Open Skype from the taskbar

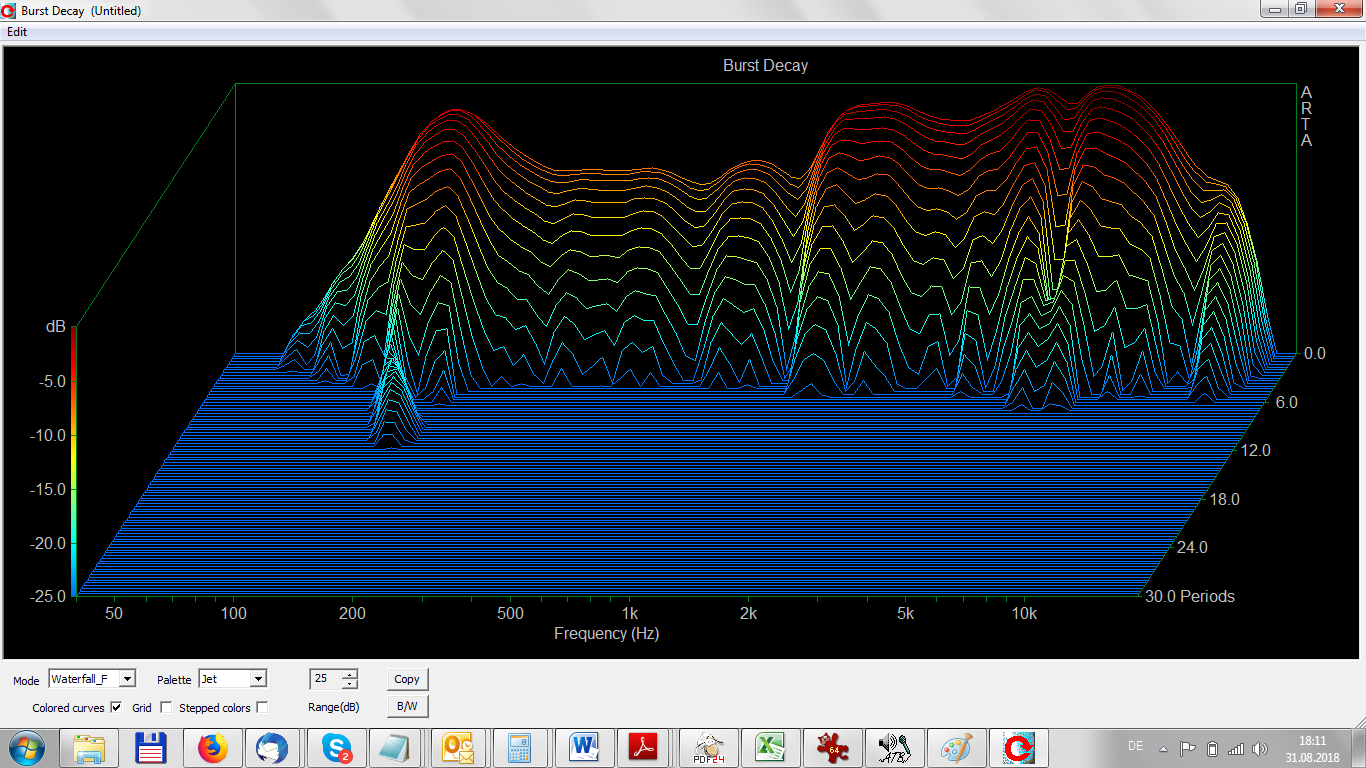click(337, 747)
